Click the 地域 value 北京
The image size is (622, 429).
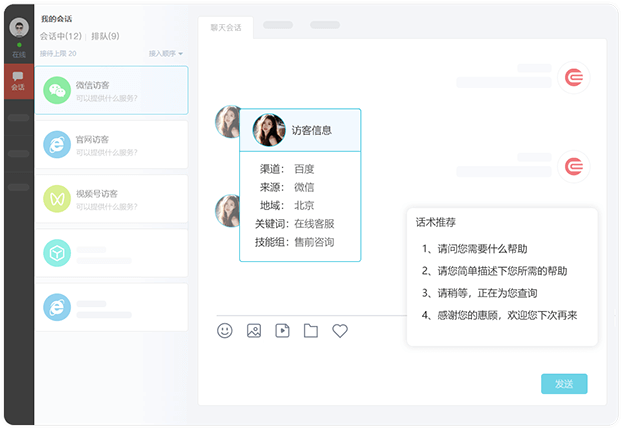(x=304, y=205)
